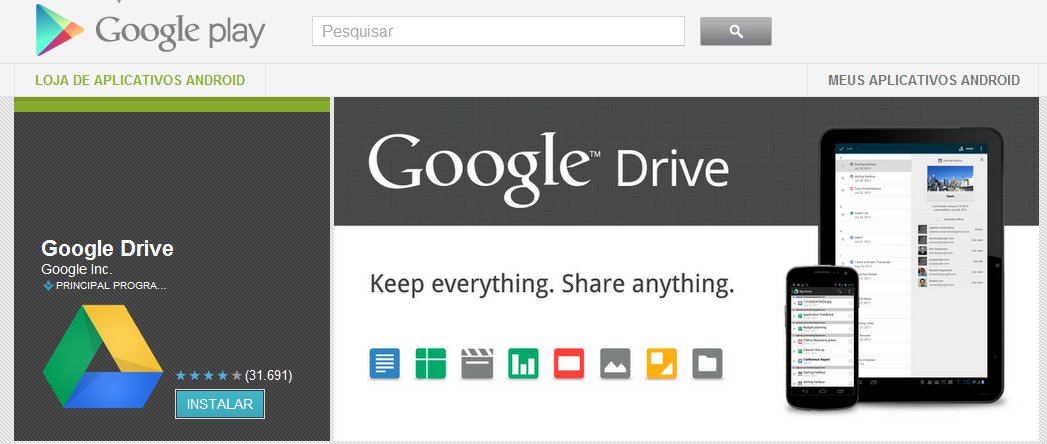Click the Google Drive triangle app icon
Image resolution: width=1047 pixels, height=444 pixels.
pos(103,356)
